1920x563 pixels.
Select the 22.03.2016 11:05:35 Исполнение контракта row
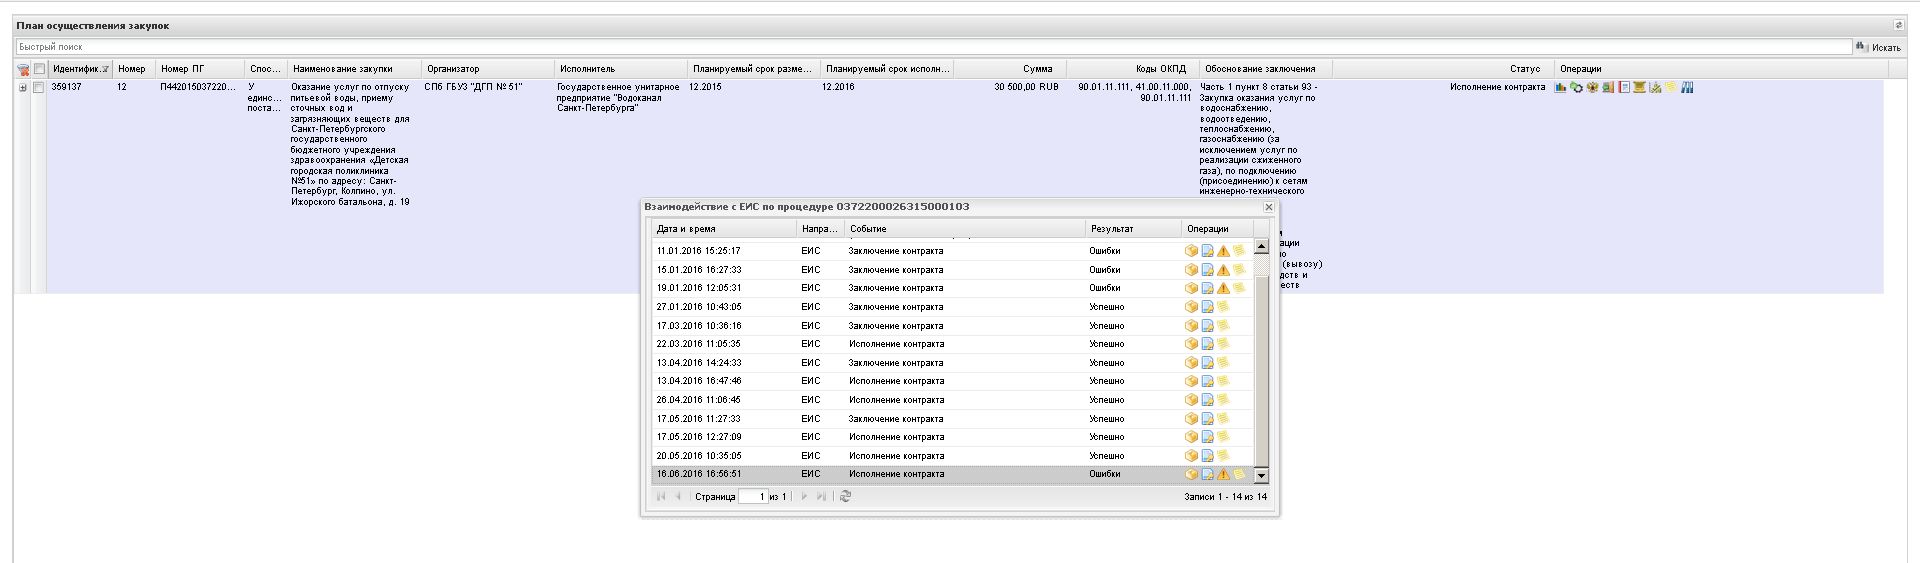(x=952, y=344)
